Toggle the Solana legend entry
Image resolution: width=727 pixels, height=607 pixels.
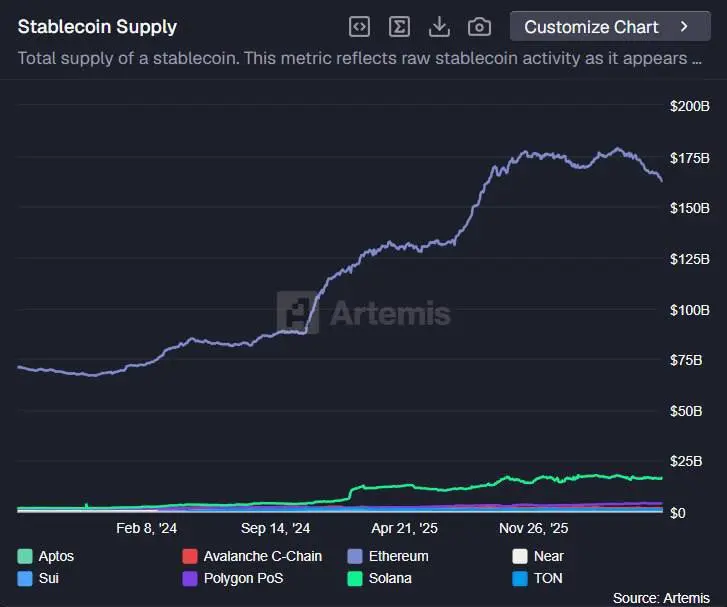pyautogui.click(x=379, y=578)
